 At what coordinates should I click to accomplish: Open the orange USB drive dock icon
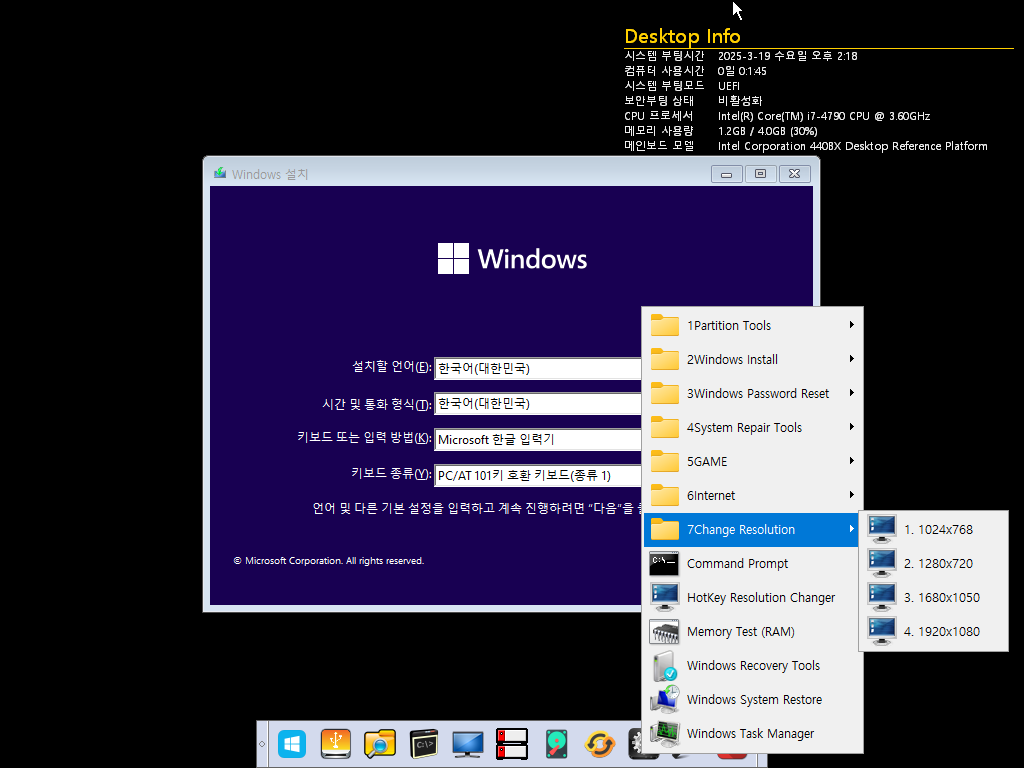tap(336, 744)
